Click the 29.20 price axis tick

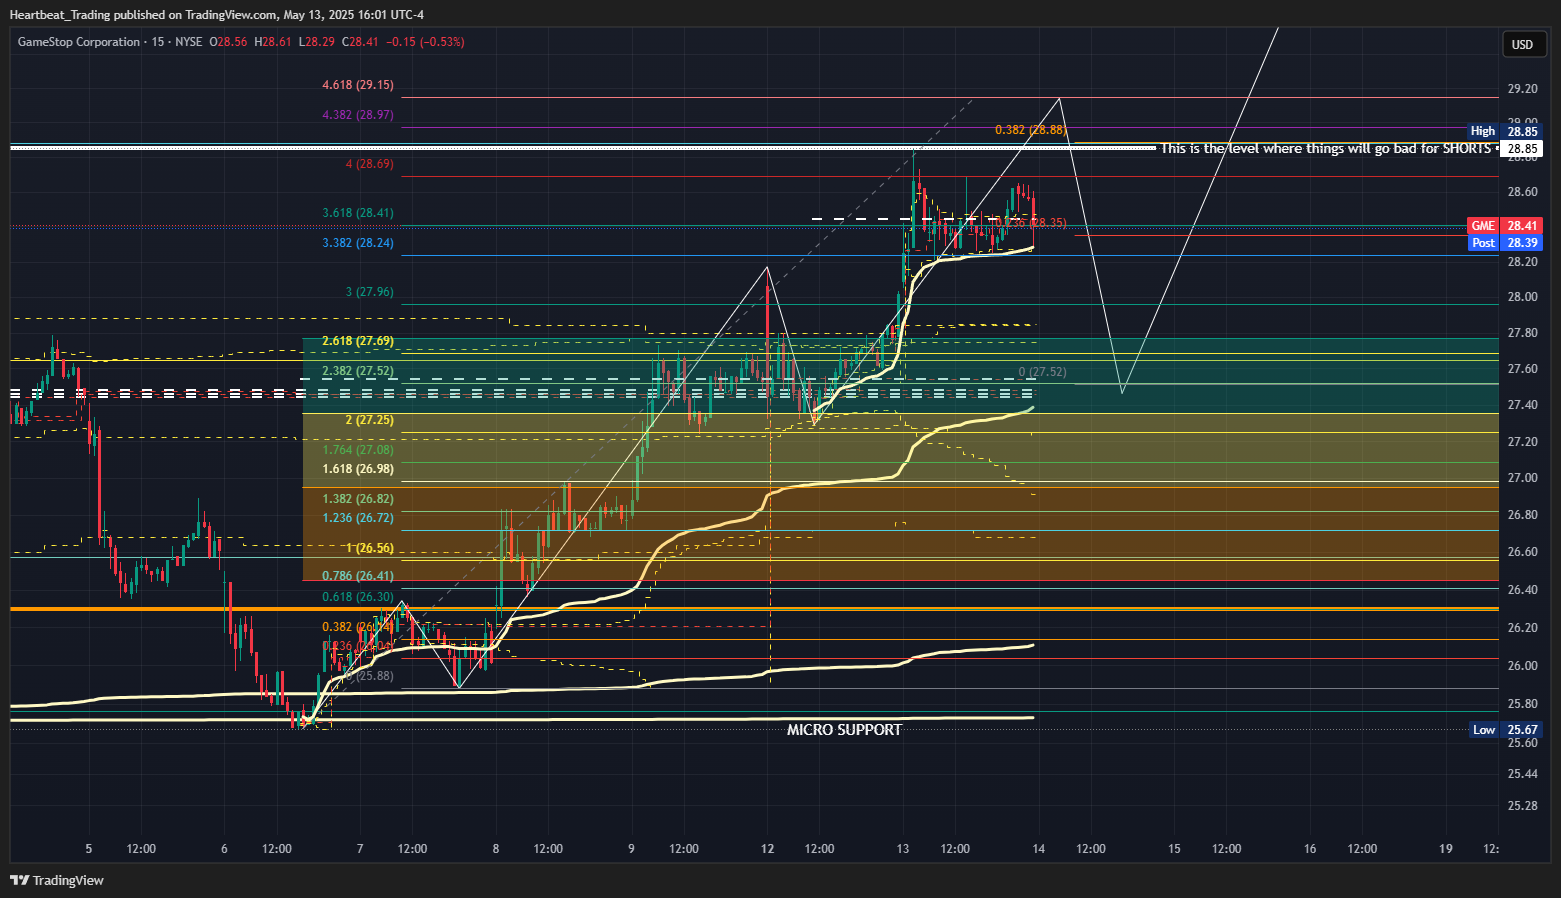pyautogui.click(x=1523, y=89)
